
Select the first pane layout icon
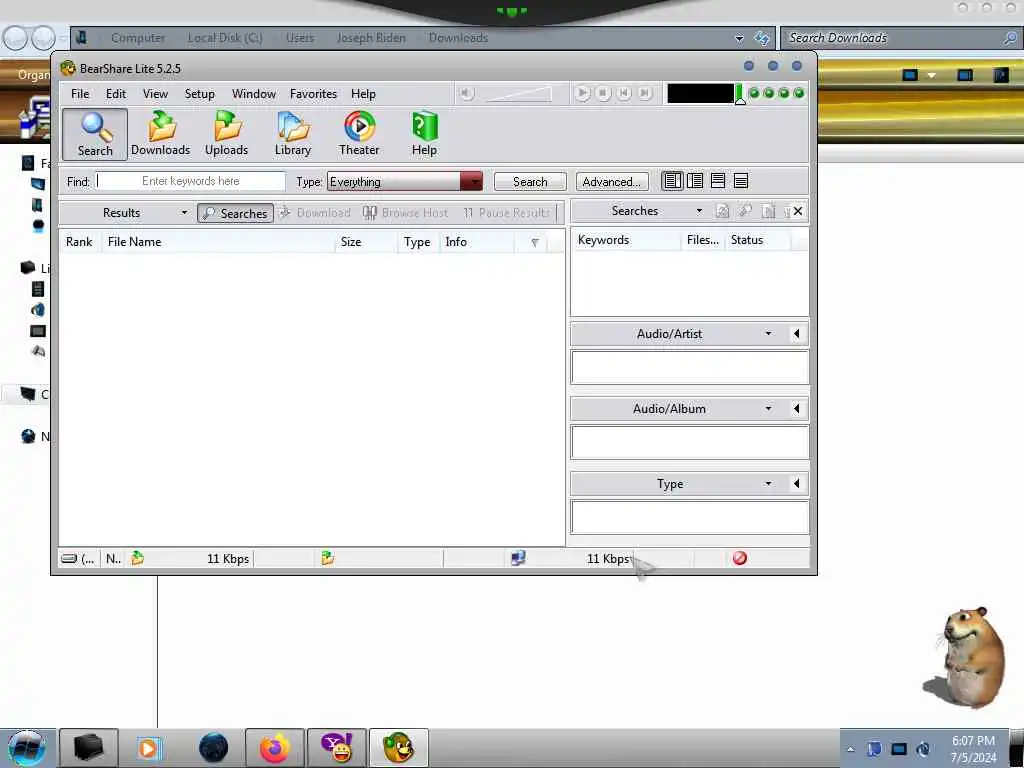pyautogui.click(x=672, y=181)
